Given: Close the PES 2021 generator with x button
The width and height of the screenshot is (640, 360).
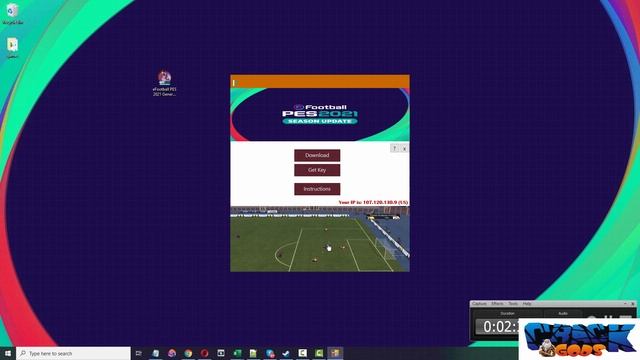Looking at the screenshot, I should point(404,148).
